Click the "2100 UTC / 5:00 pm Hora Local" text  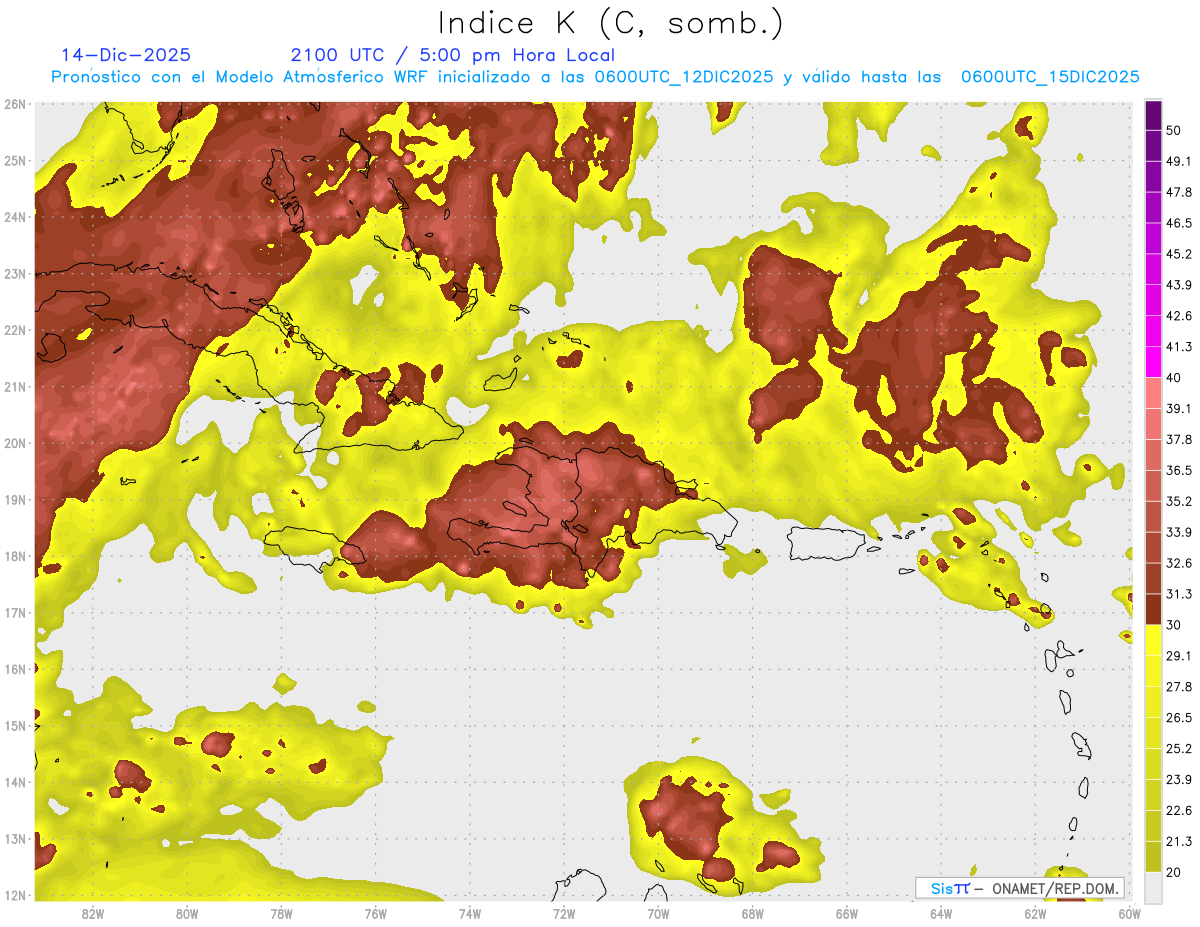[453, 55]
